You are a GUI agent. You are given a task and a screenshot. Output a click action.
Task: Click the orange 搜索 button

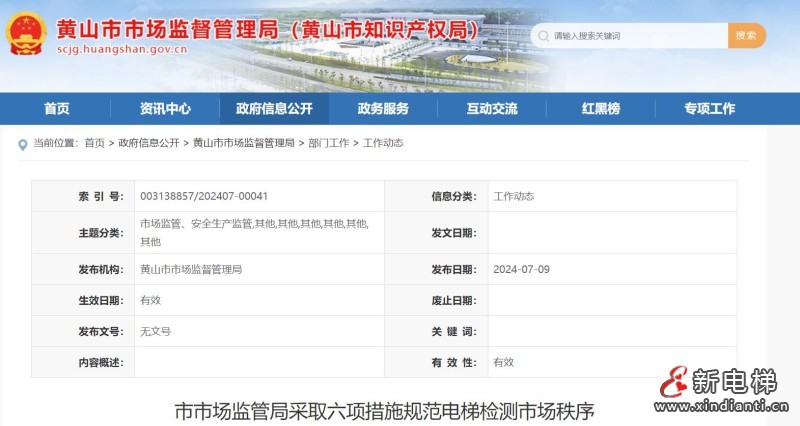pos(746,36)
